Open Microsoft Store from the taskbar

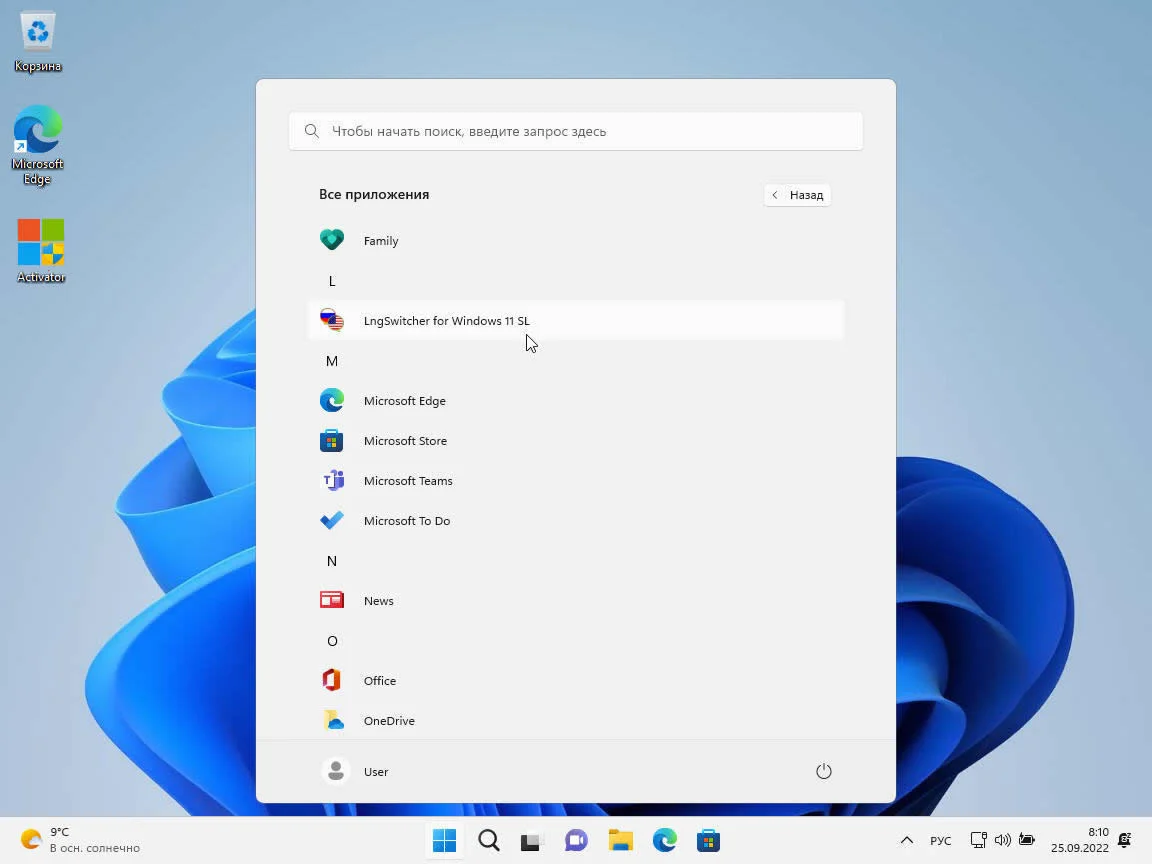[x=708, y=840]
